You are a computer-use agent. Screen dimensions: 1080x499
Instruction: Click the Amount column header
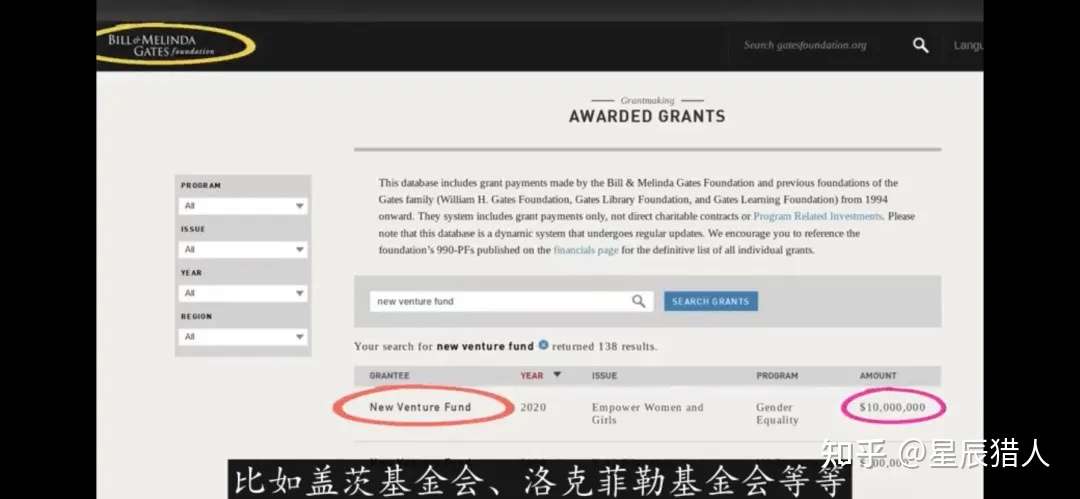pyautogui.click(x=878, y=376)
